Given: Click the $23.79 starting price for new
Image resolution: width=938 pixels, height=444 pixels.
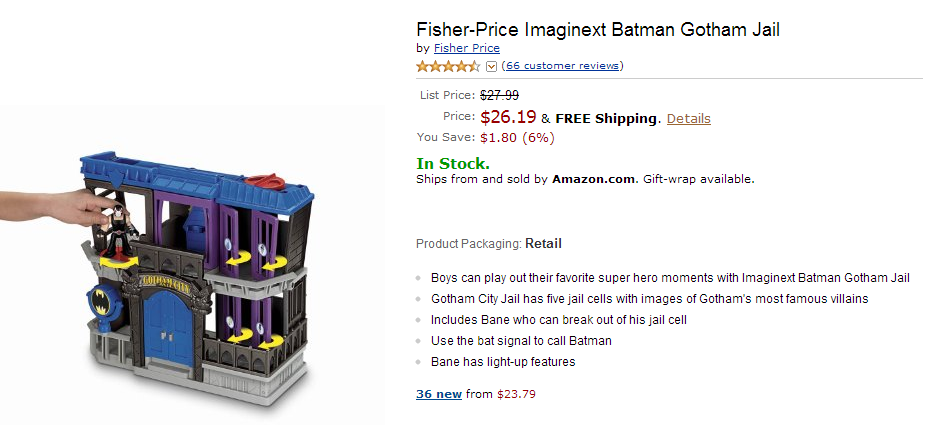Looking at the screenshot, I should 516,394.
